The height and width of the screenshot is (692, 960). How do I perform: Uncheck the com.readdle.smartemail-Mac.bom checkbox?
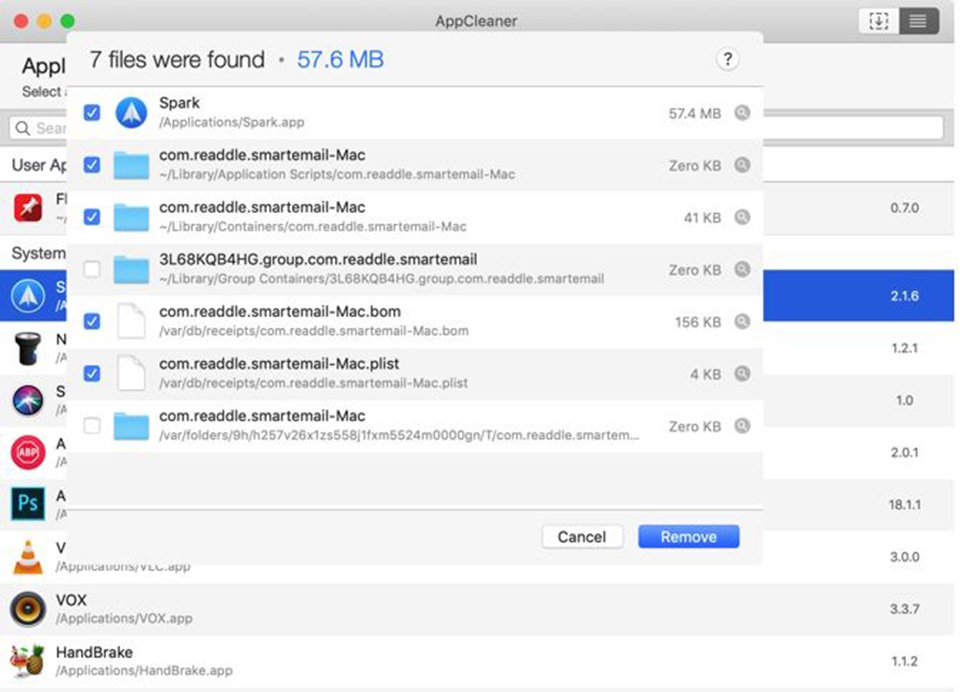91,321
